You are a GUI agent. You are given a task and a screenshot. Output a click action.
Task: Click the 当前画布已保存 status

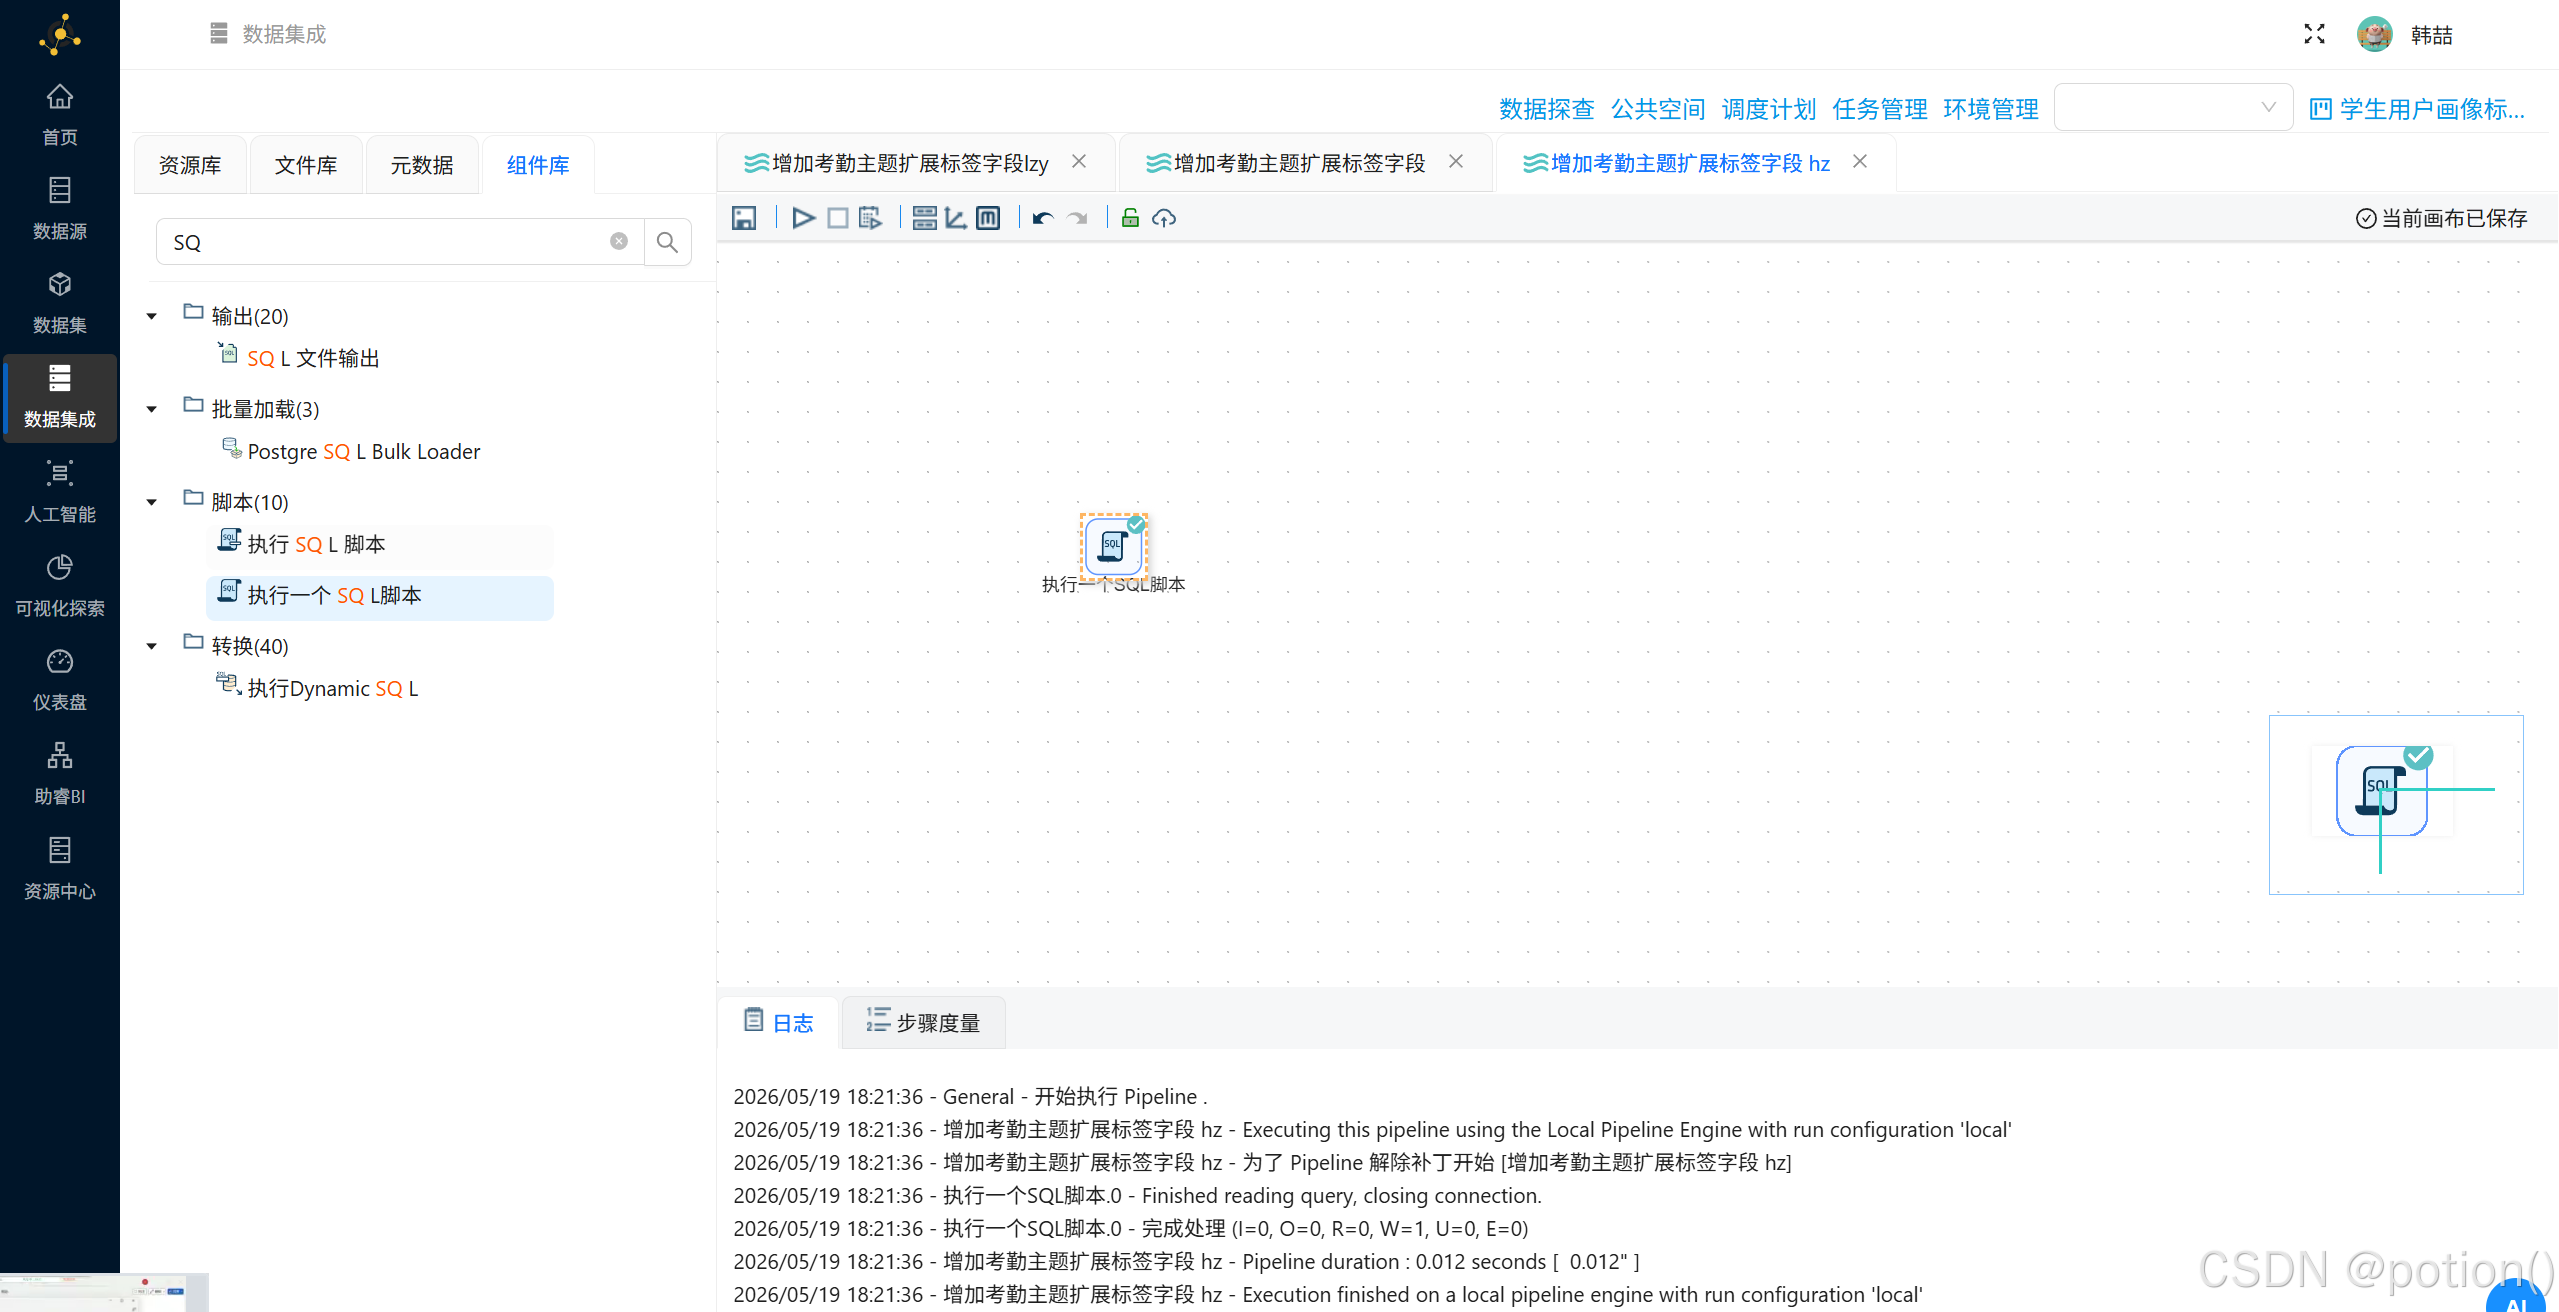2441,218
